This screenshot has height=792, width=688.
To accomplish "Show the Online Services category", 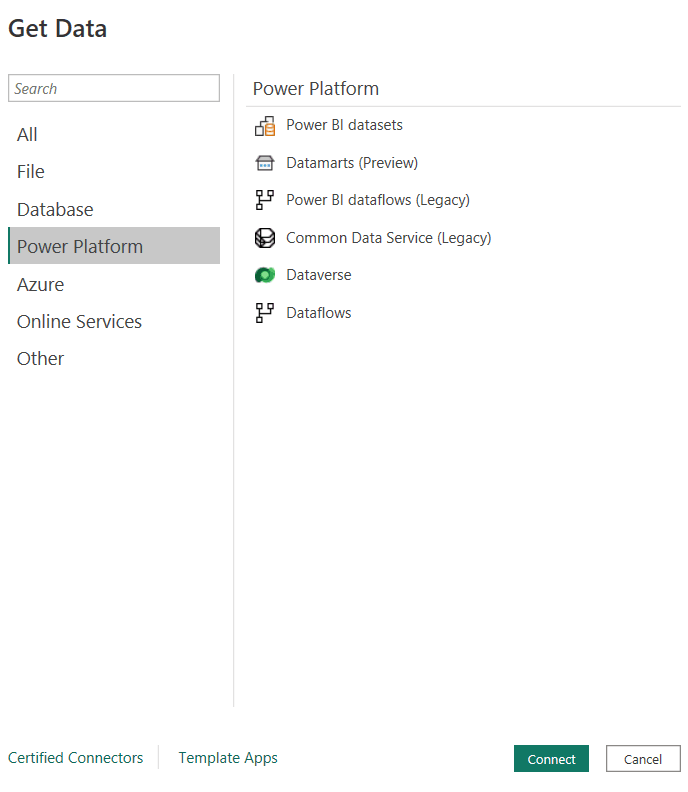I will tap(114, 322).
